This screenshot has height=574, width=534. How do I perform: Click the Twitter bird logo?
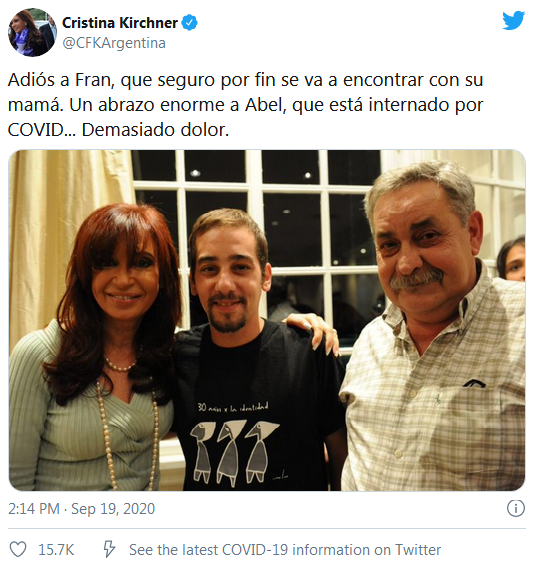pos(514,20)
